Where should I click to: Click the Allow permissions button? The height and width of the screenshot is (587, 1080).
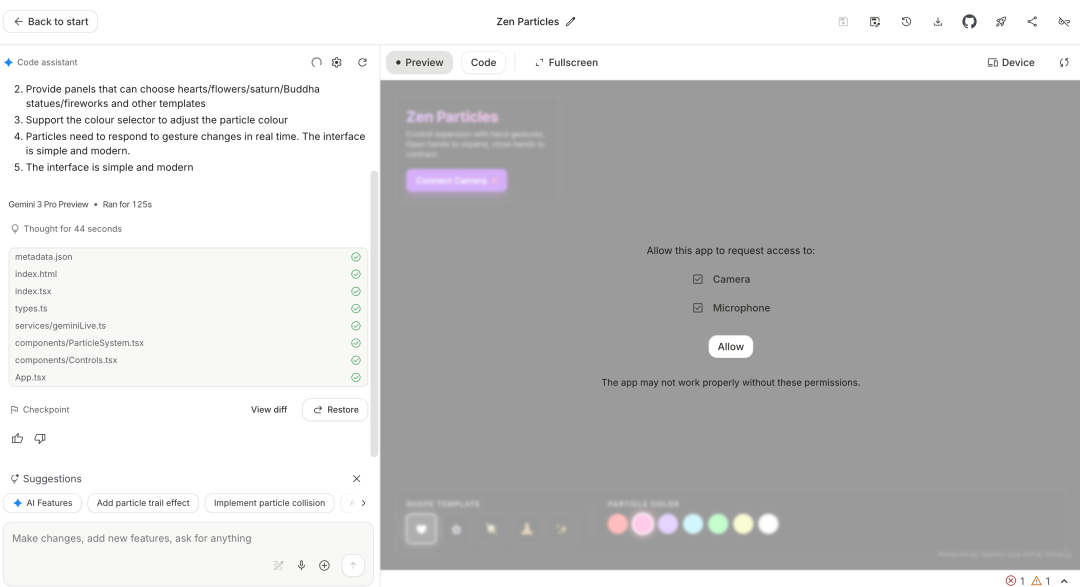pos(730,346)
